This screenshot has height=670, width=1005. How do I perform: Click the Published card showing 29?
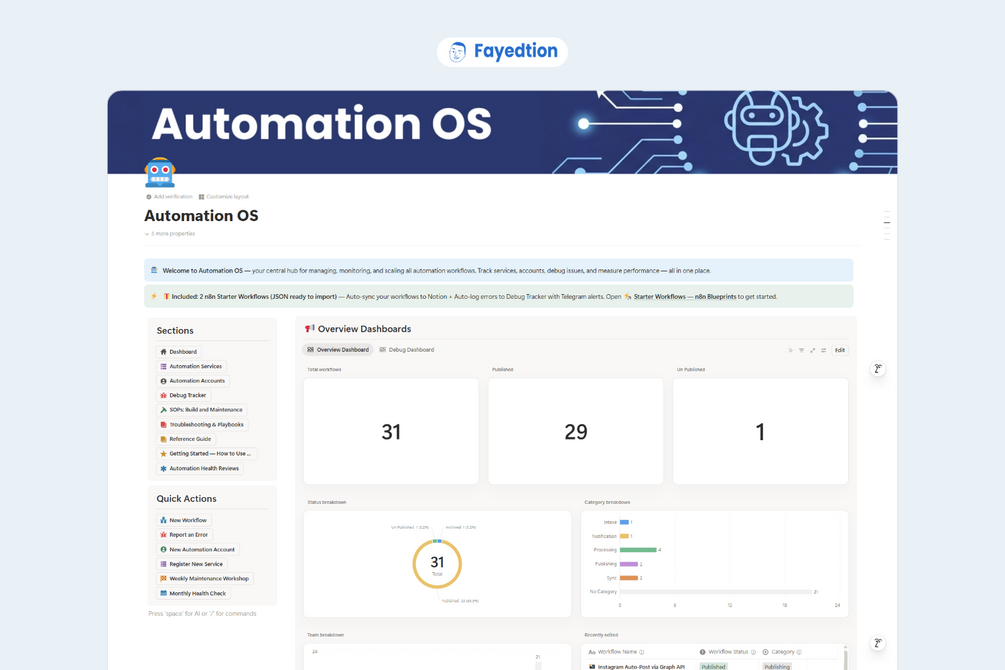pos(576,431)
